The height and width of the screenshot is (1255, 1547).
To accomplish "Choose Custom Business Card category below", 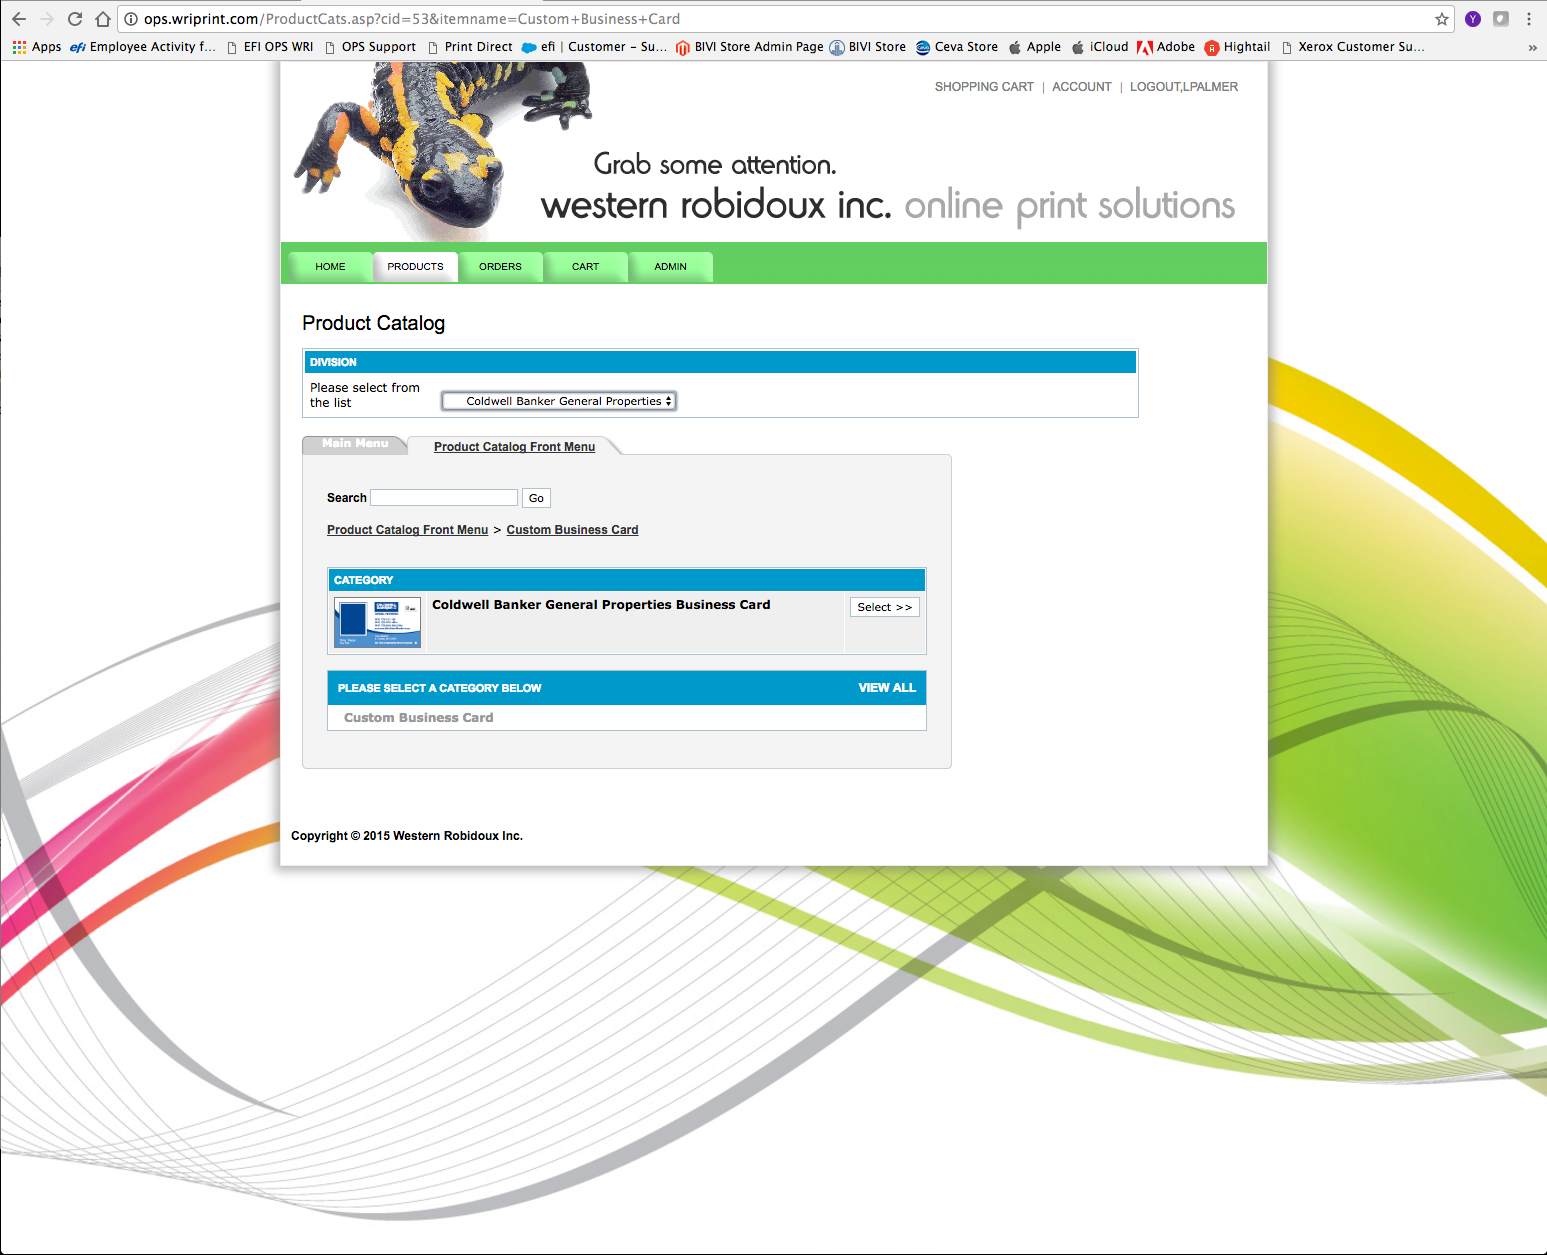I will 419,718.
